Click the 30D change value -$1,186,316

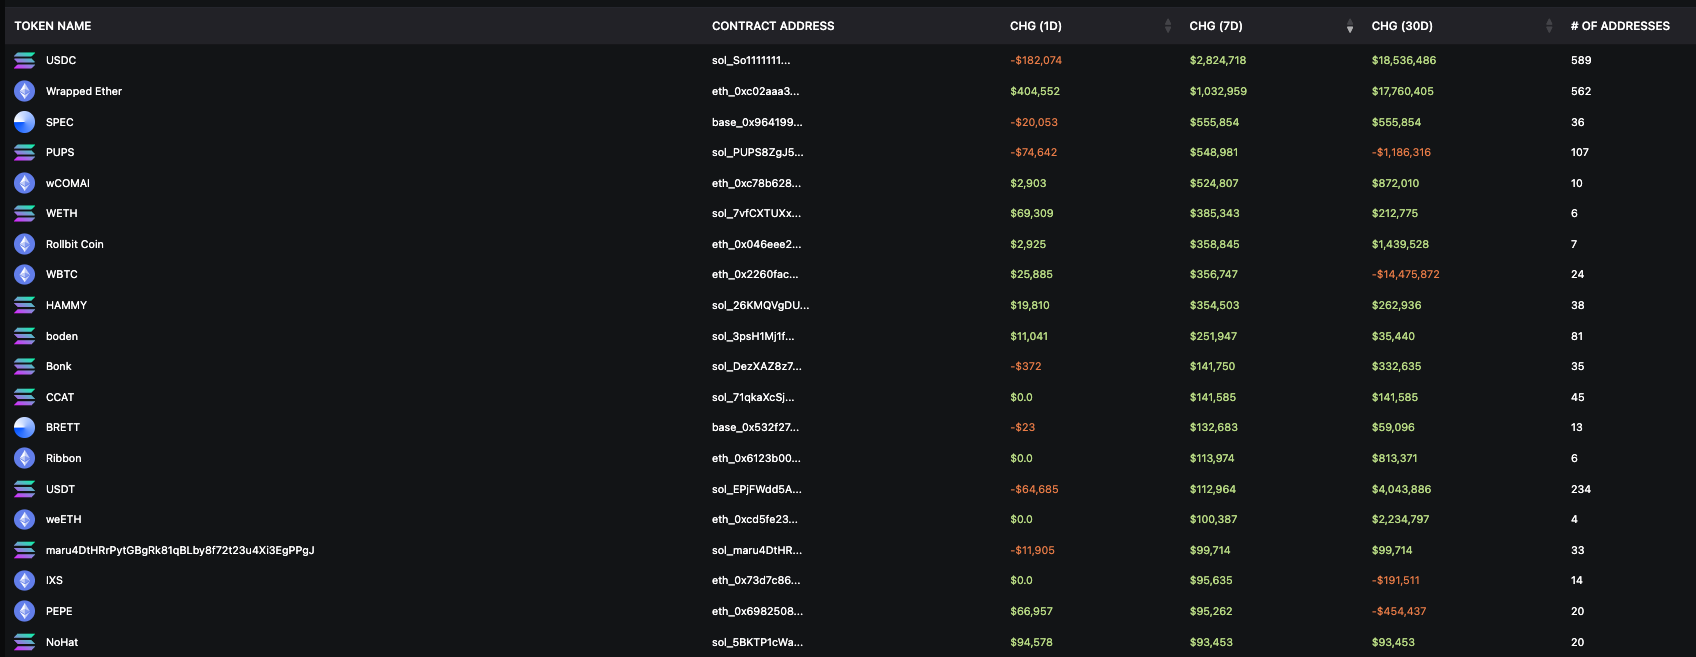click(x=1401, y=153)
